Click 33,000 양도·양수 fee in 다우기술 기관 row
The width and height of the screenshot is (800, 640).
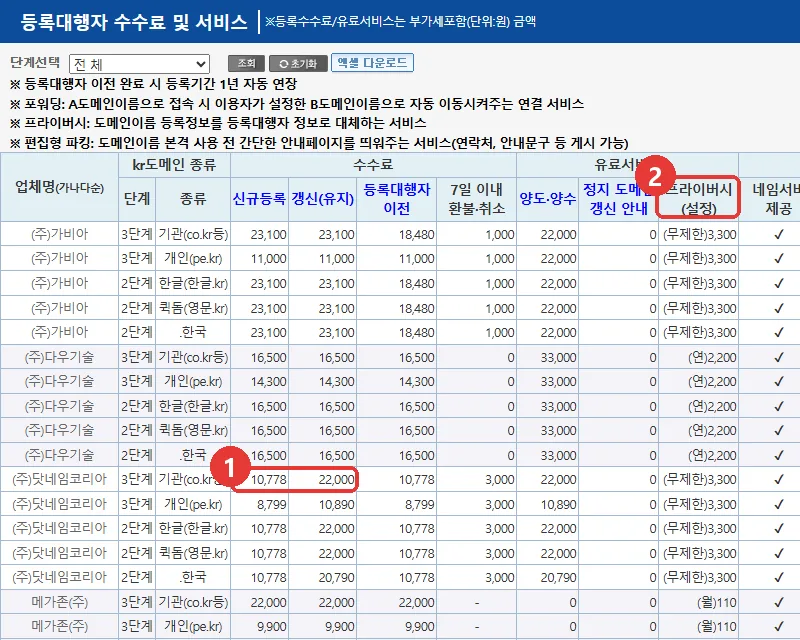pos(558,358)
